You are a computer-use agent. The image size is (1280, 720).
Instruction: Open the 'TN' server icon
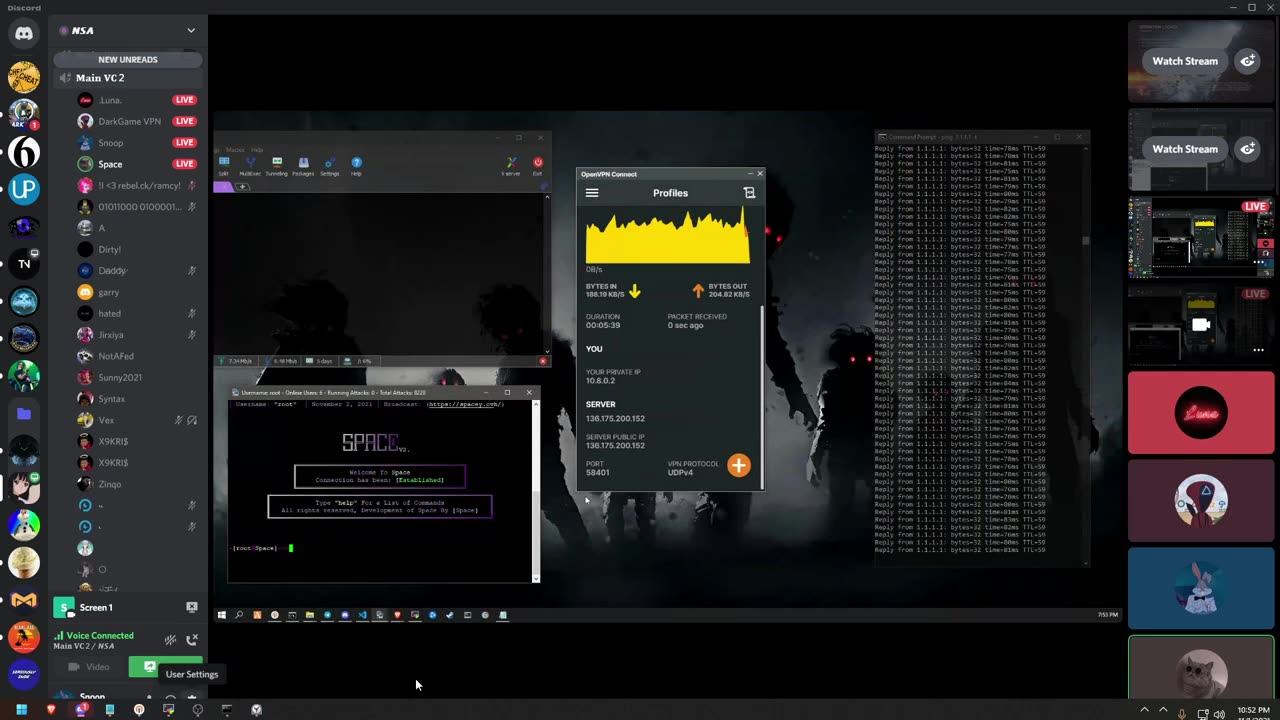(x=24, y=264)
